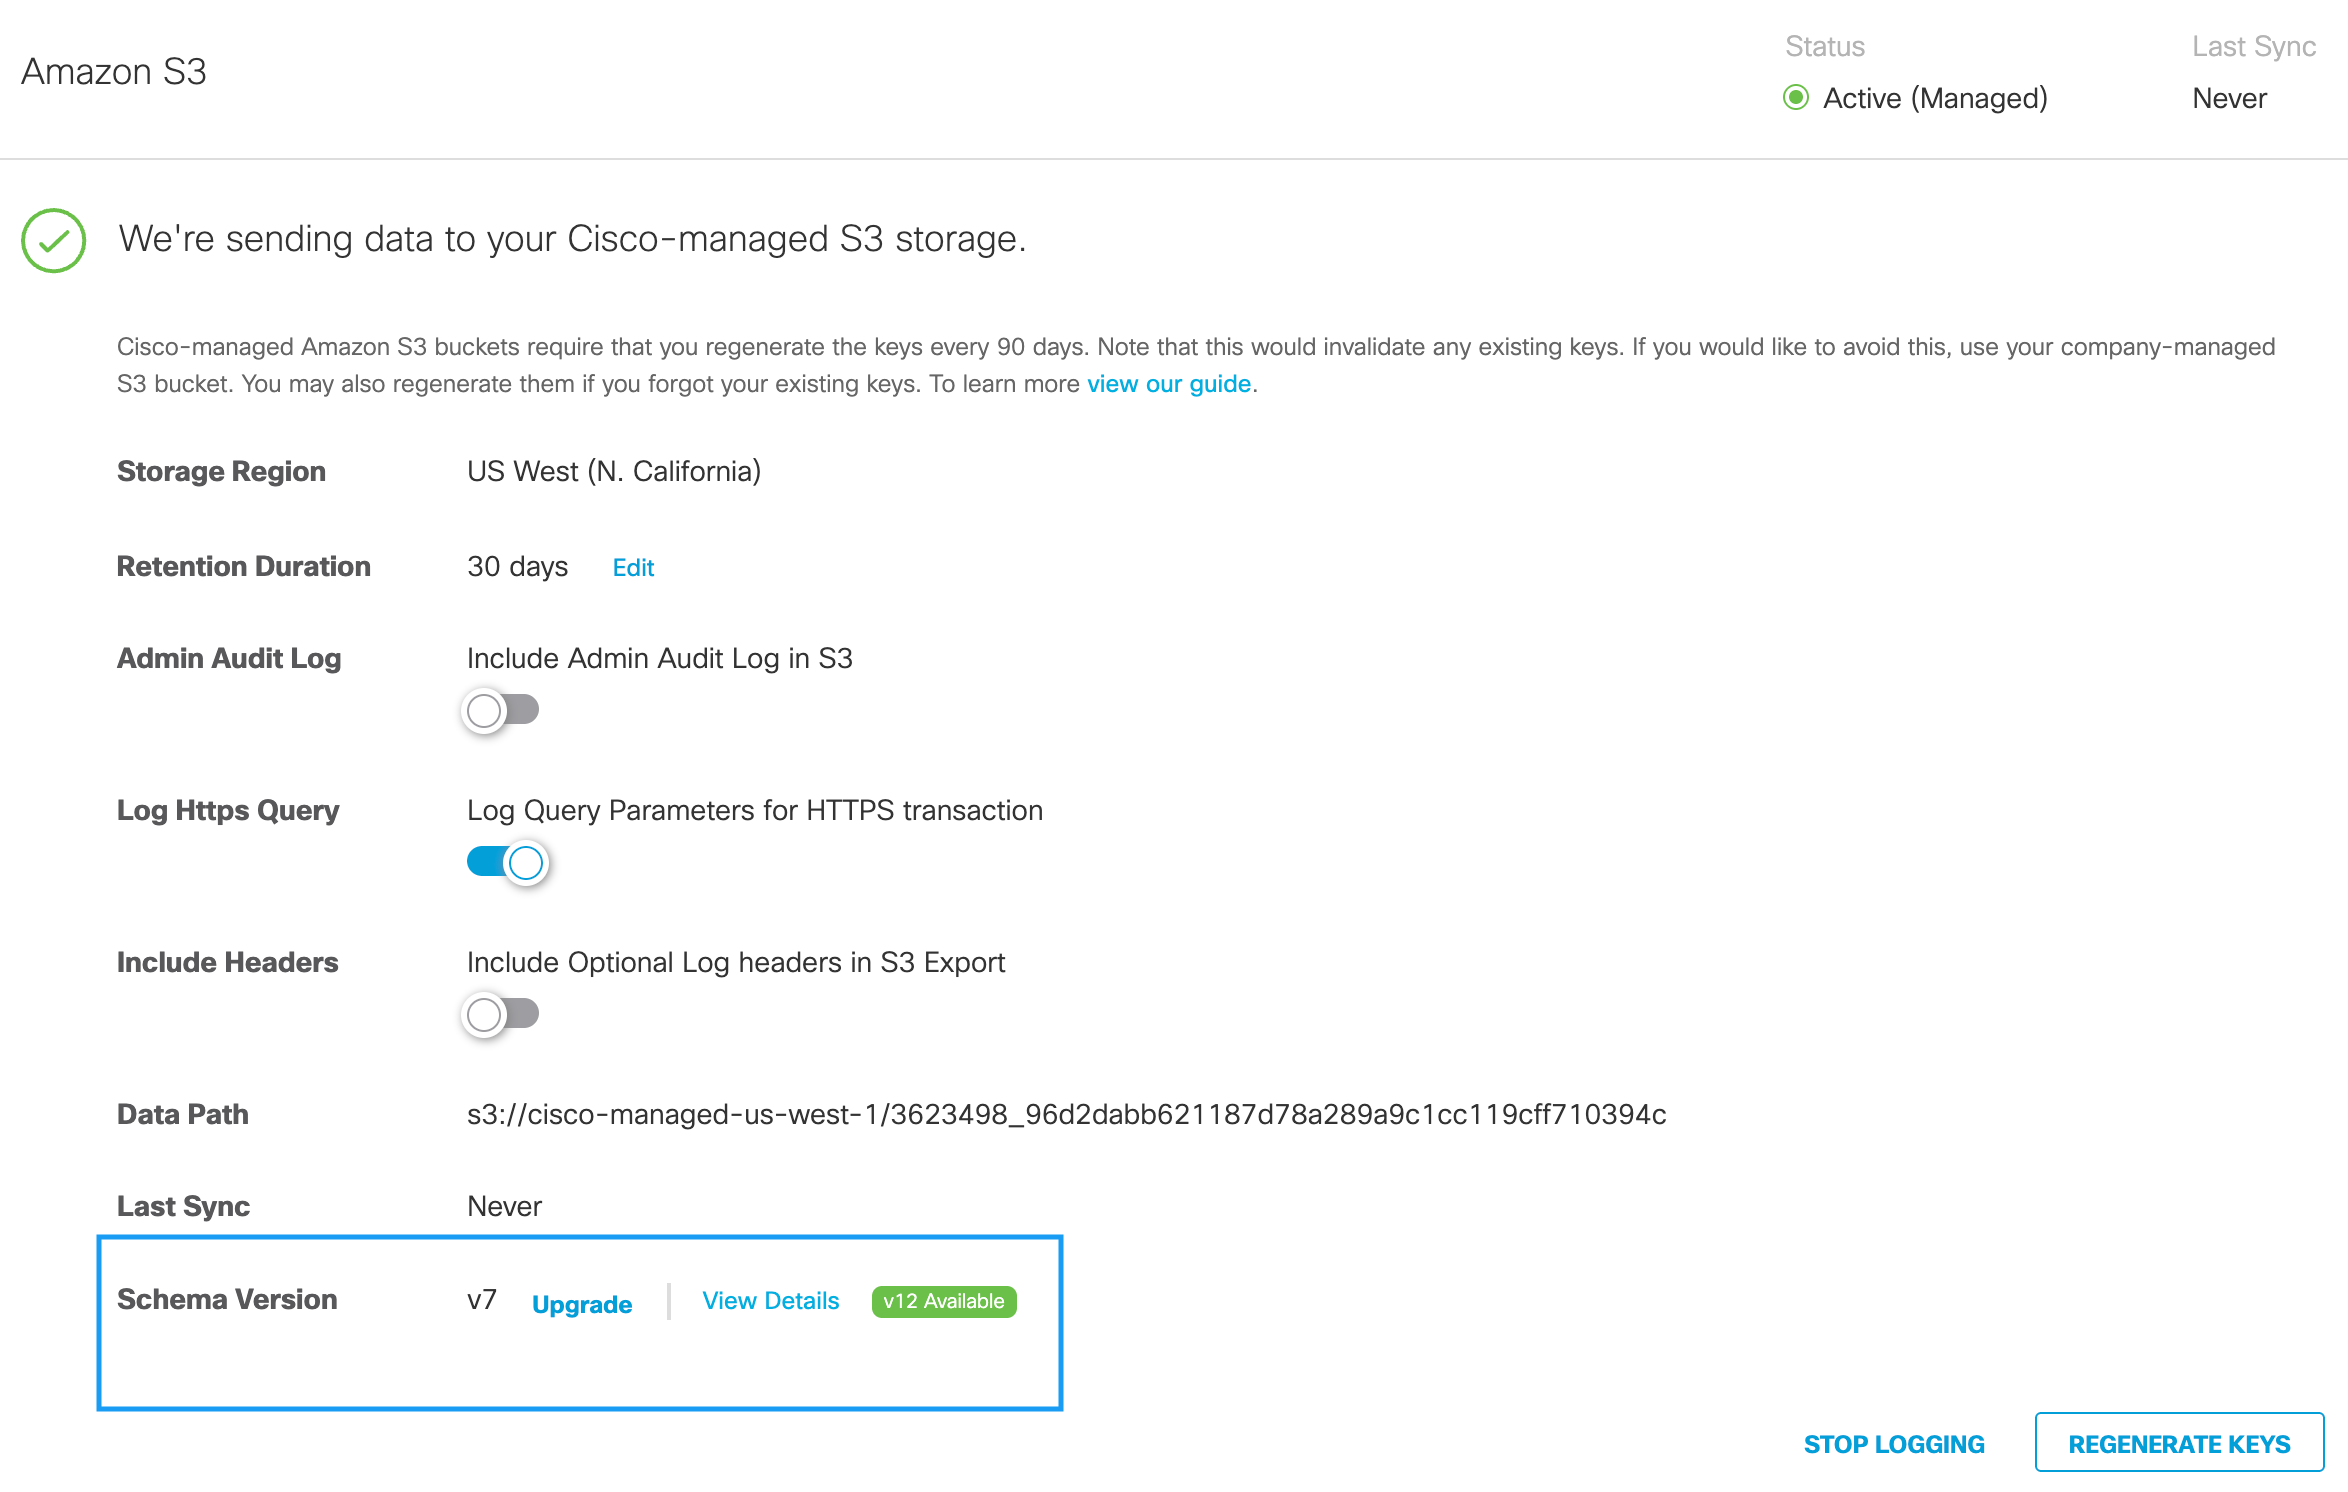Image resolution: width=2348 pixels, height=1492 pixels.
Task: Open View Details for Schema Version
Action: click(x=770, y=1301)
